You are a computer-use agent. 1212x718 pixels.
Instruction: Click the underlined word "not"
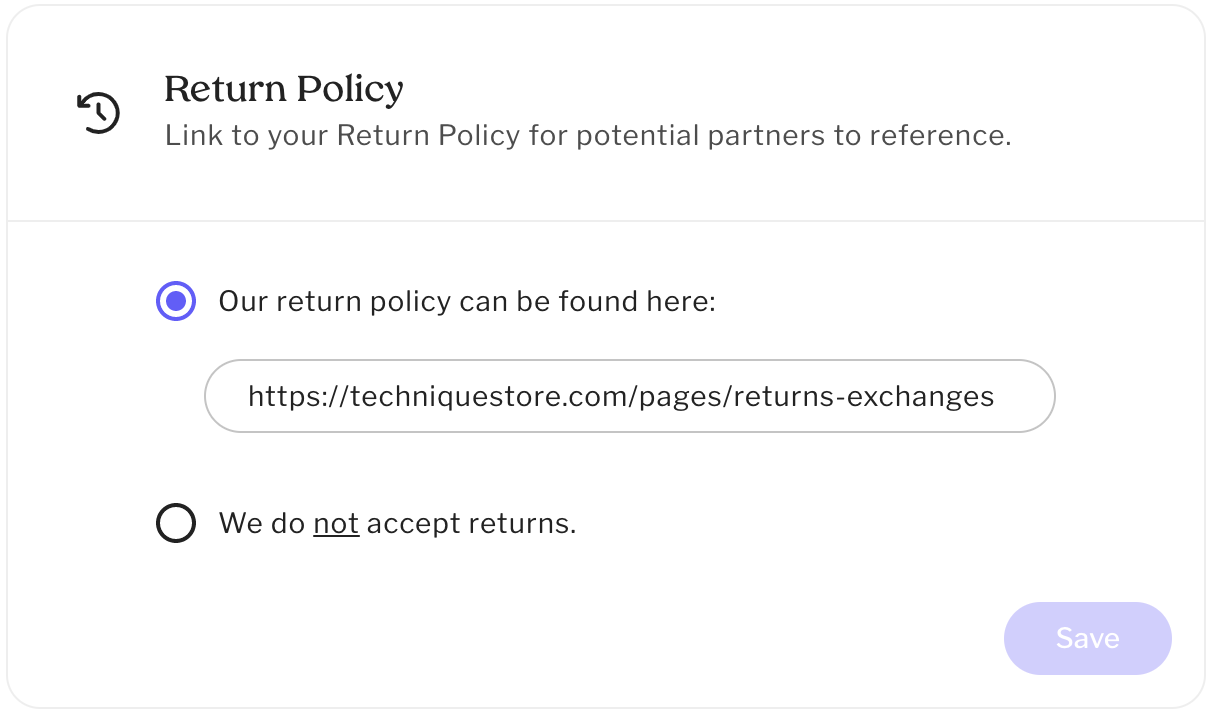coord(336,523)
